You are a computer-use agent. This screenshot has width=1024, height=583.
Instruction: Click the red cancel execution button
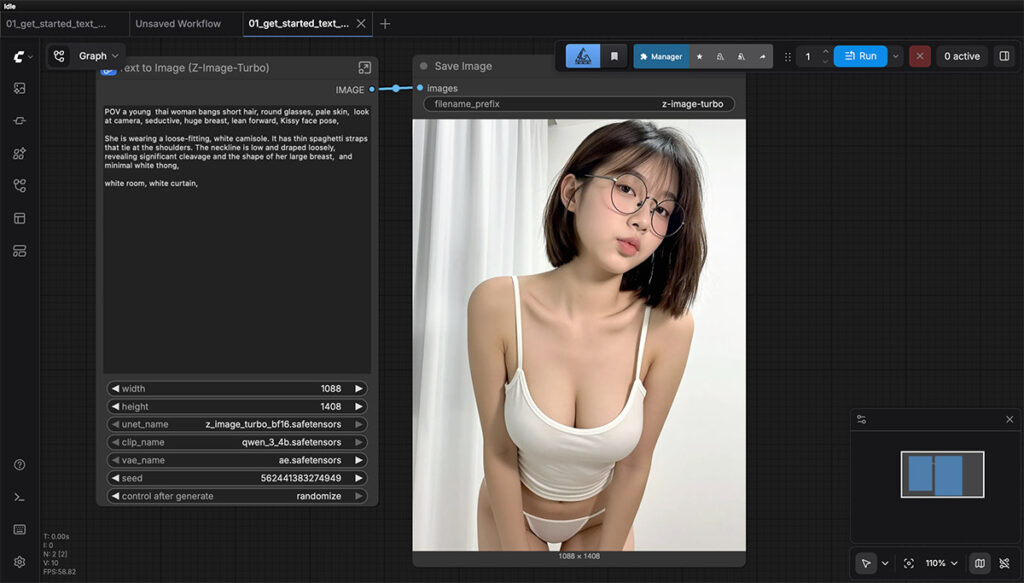click(x=920, y=57)
